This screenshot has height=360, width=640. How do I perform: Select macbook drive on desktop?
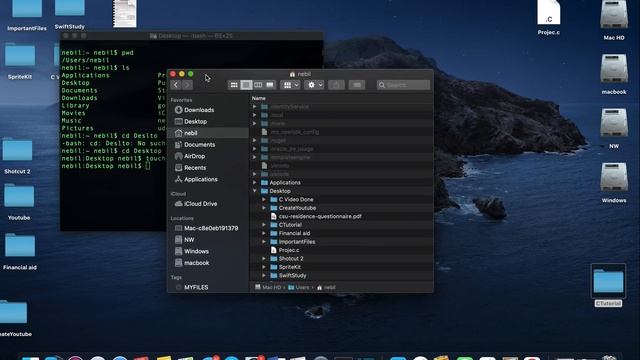[614, 74]
